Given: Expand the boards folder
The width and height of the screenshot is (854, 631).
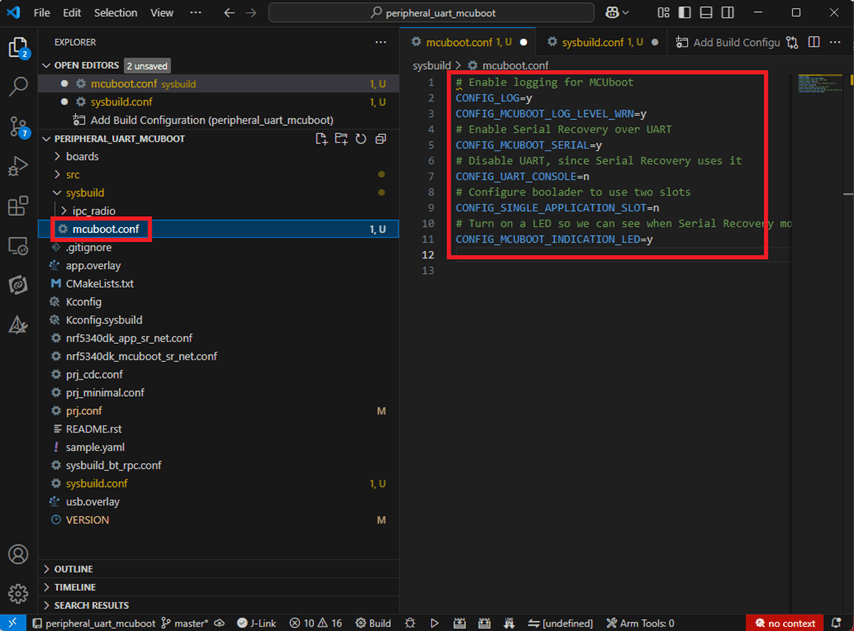Looking at the screenshot, I should coord(82,157).
